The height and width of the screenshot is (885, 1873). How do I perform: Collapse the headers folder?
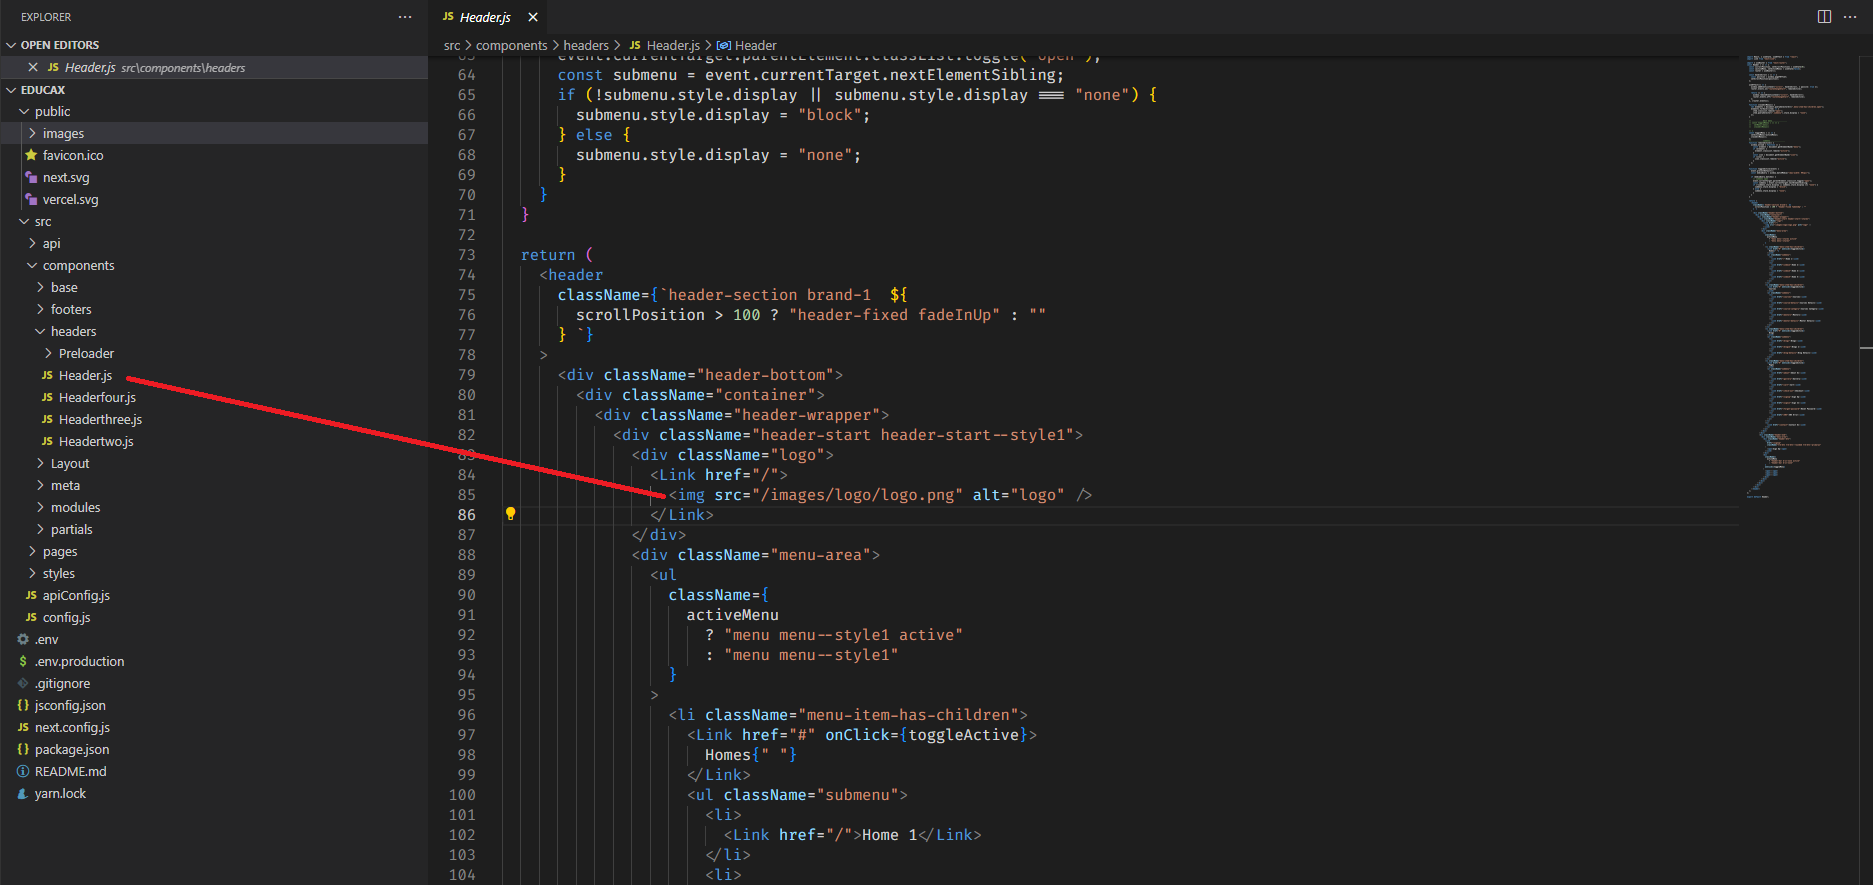73,331
